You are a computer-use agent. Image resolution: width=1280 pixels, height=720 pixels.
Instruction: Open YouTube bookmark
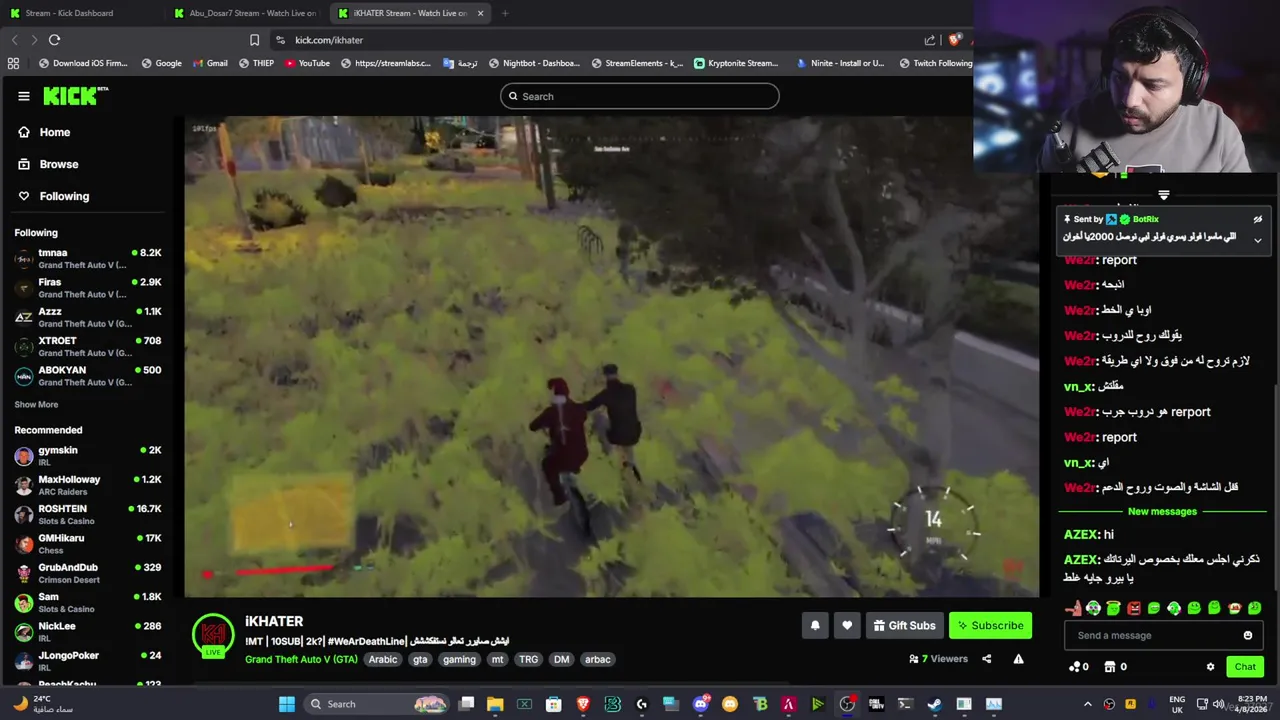(x=307, y=63)
